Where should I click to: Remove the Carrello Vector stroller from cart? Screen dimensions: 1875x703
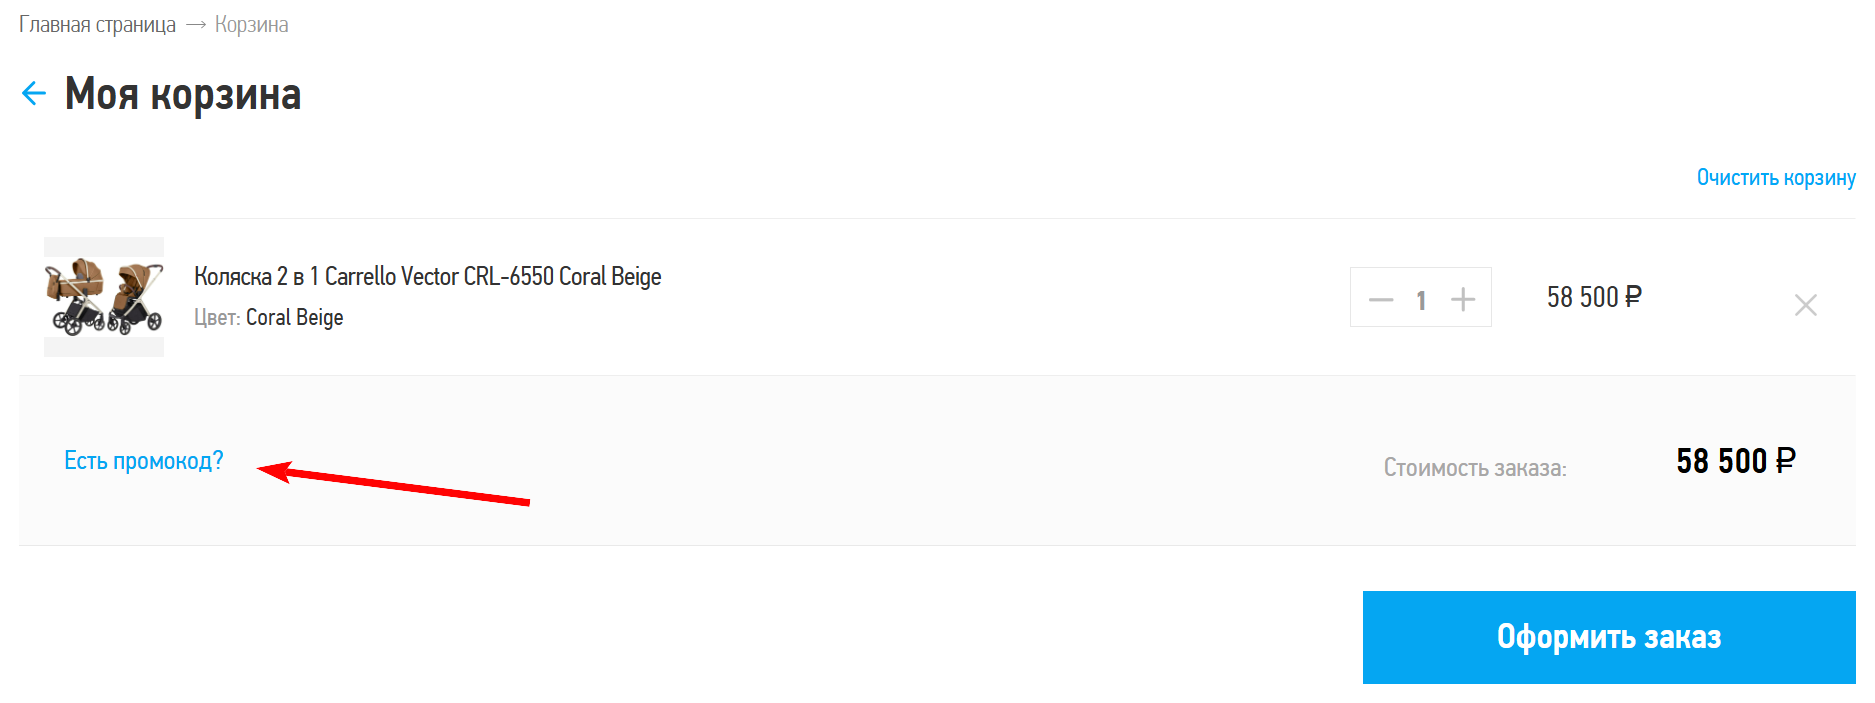click(1805, 305)
